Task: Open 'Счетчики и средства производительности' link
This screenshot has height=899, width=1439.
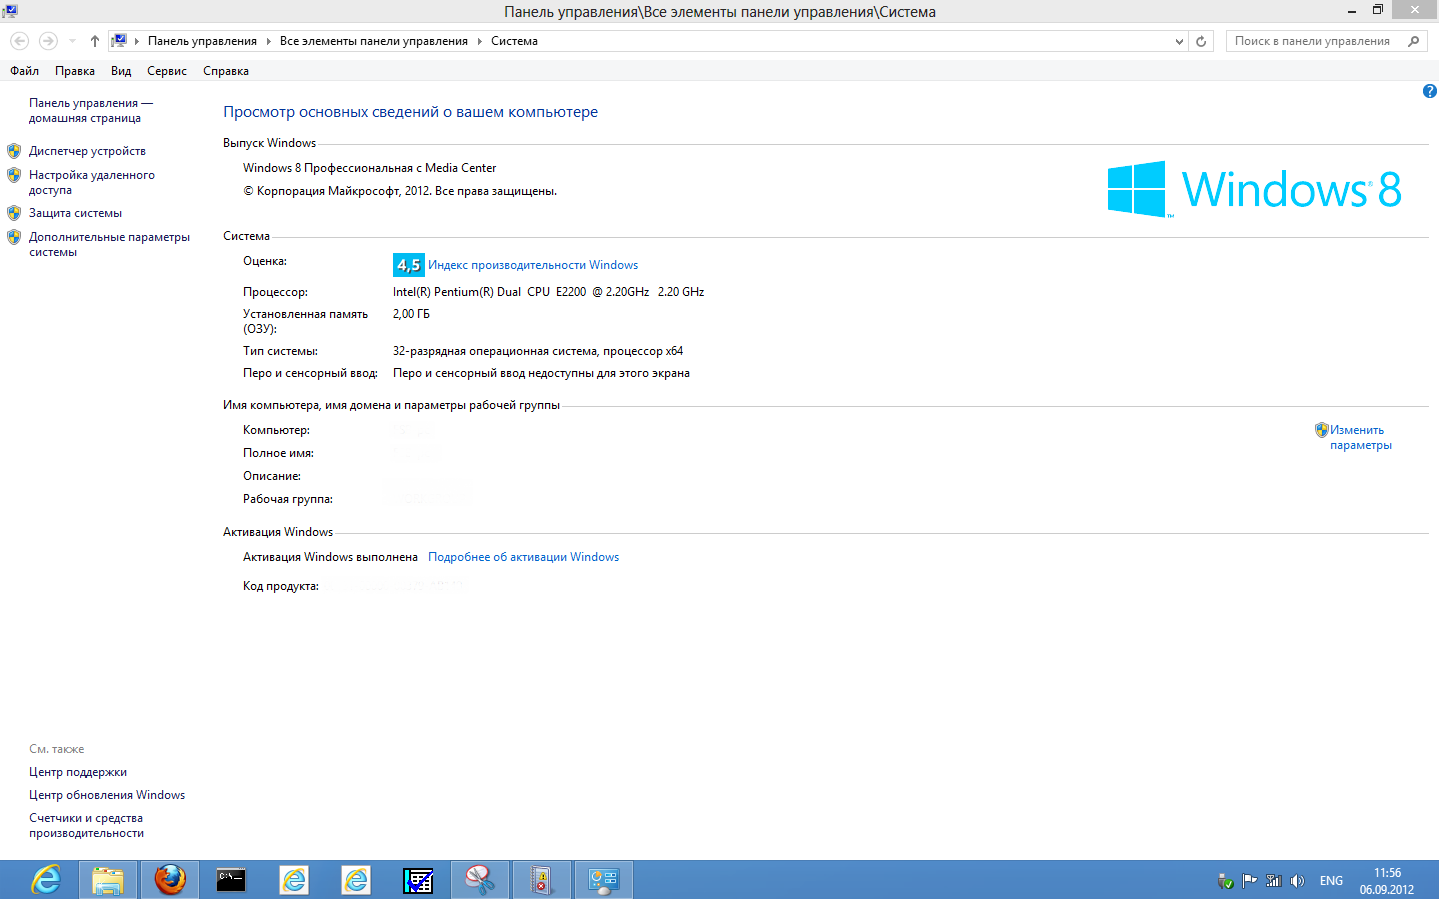Action: click(x=86, y=825)
